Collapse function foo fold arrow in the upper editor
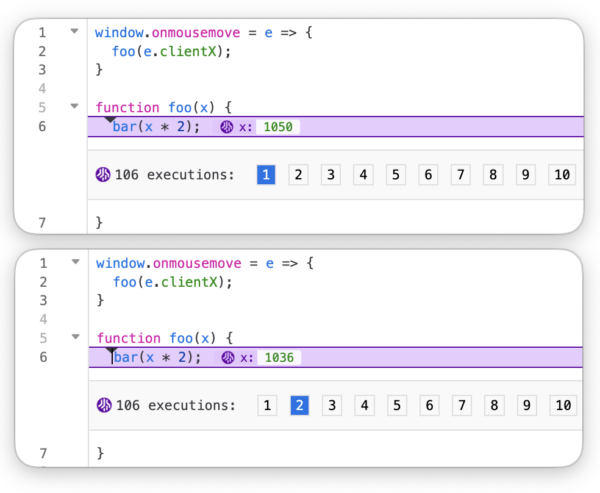Image resolution: width=600 pixels, height=493 pixels. (73, 107)
